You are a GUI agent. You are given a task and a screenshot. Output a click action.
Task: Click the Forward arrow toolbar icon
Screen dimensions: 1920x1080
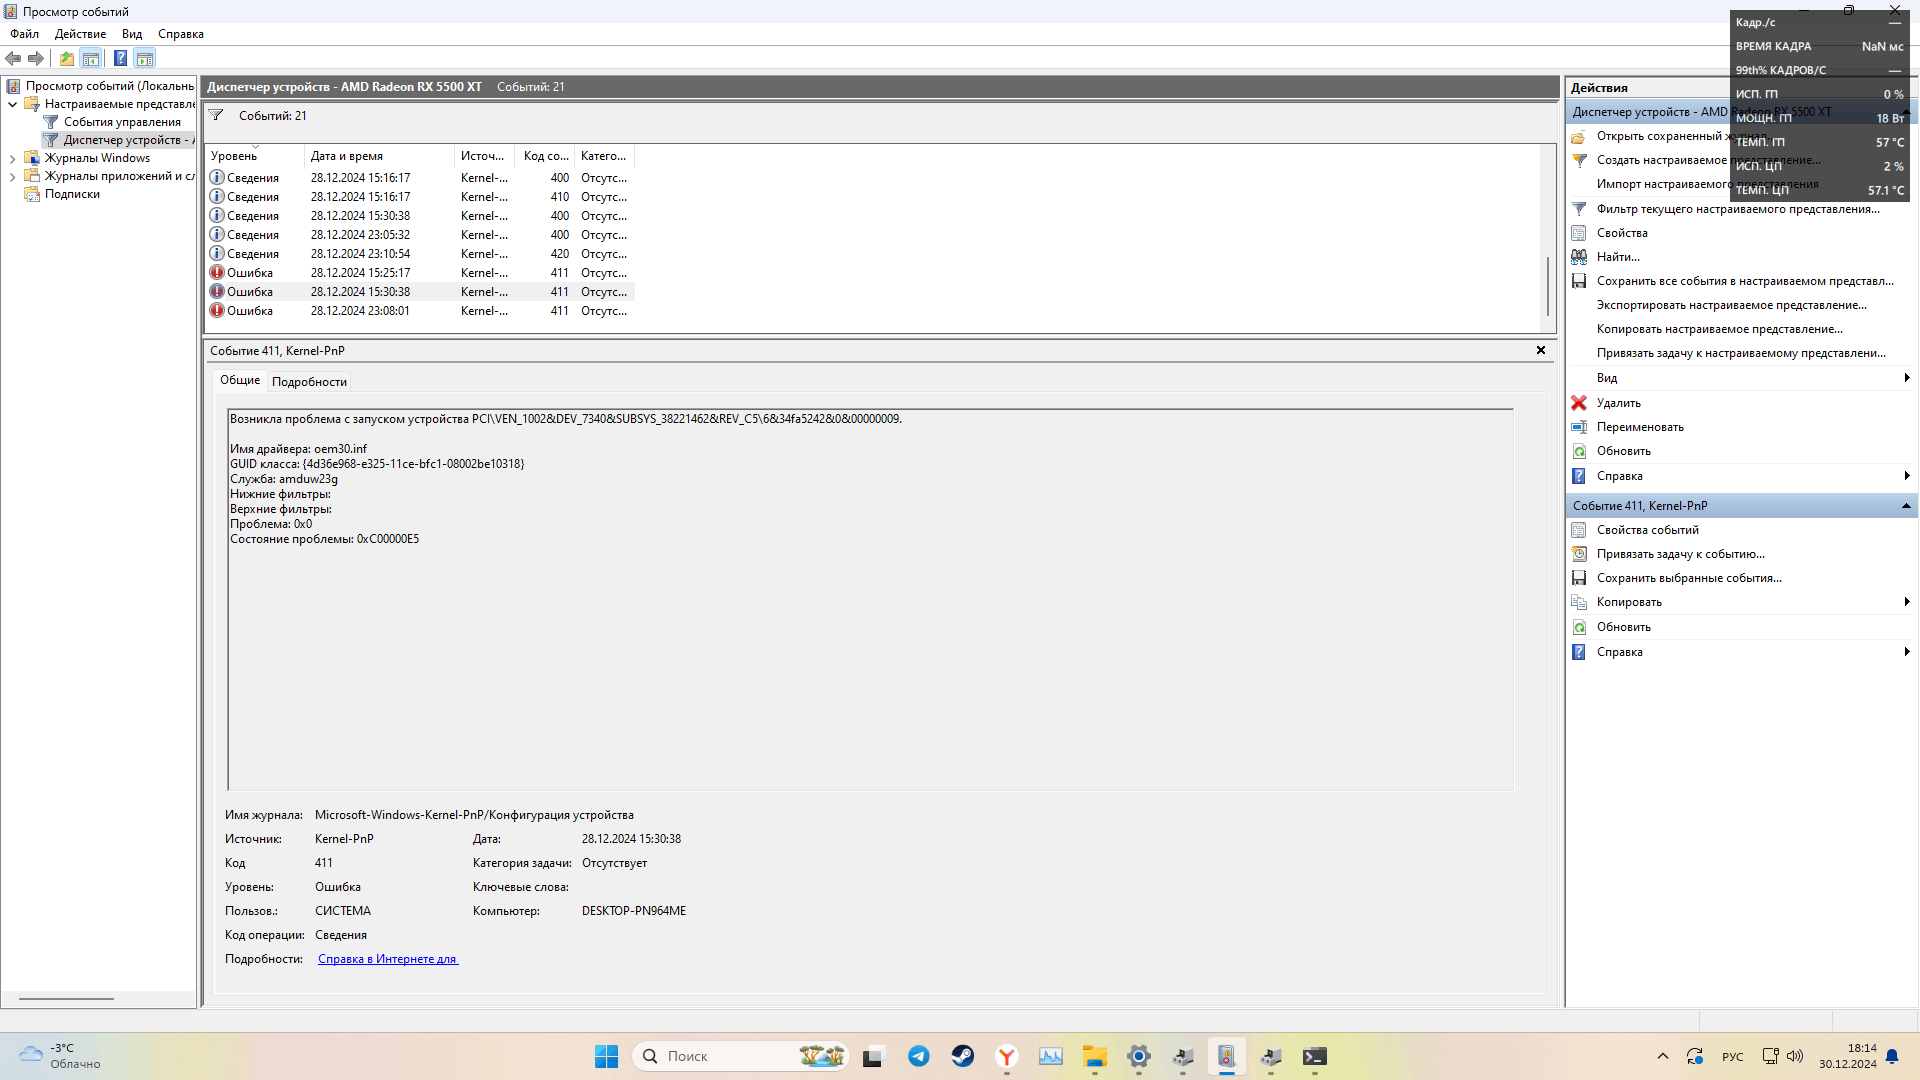pyautogui.click(x=36, y=58)
